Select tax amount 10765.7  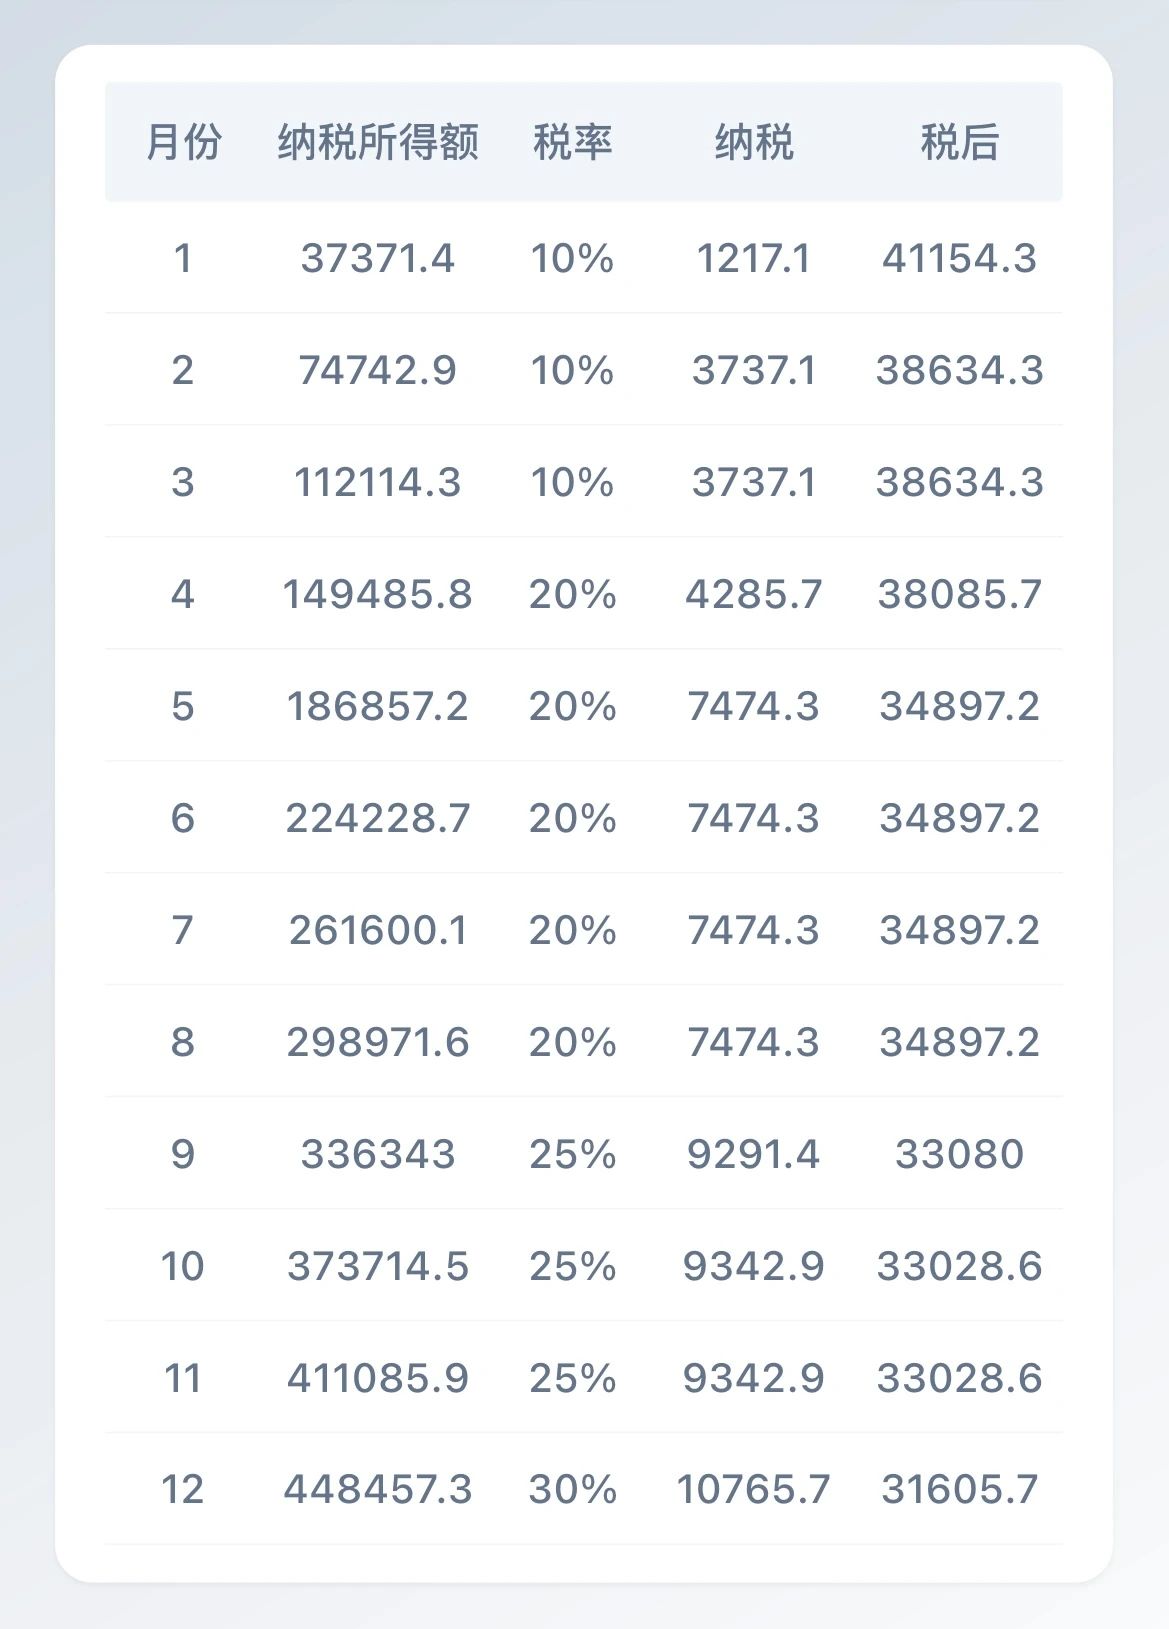[x=754, y=1490]
